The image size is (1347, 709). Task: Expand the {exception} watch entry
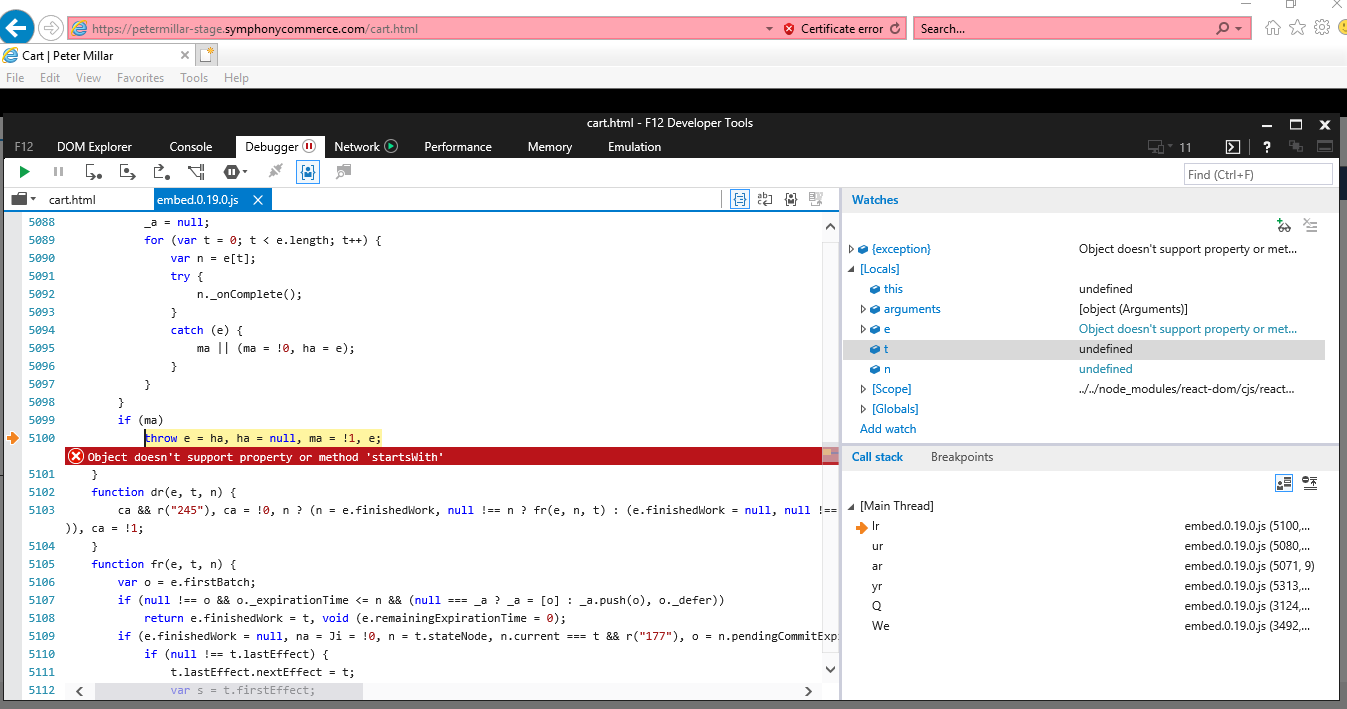852,249
